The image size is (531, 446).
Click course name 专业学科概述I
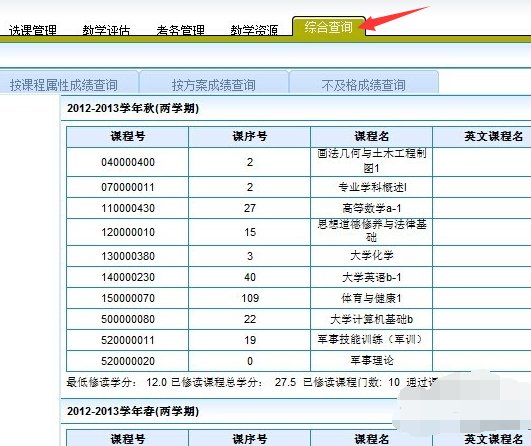[x=372, y=187]
